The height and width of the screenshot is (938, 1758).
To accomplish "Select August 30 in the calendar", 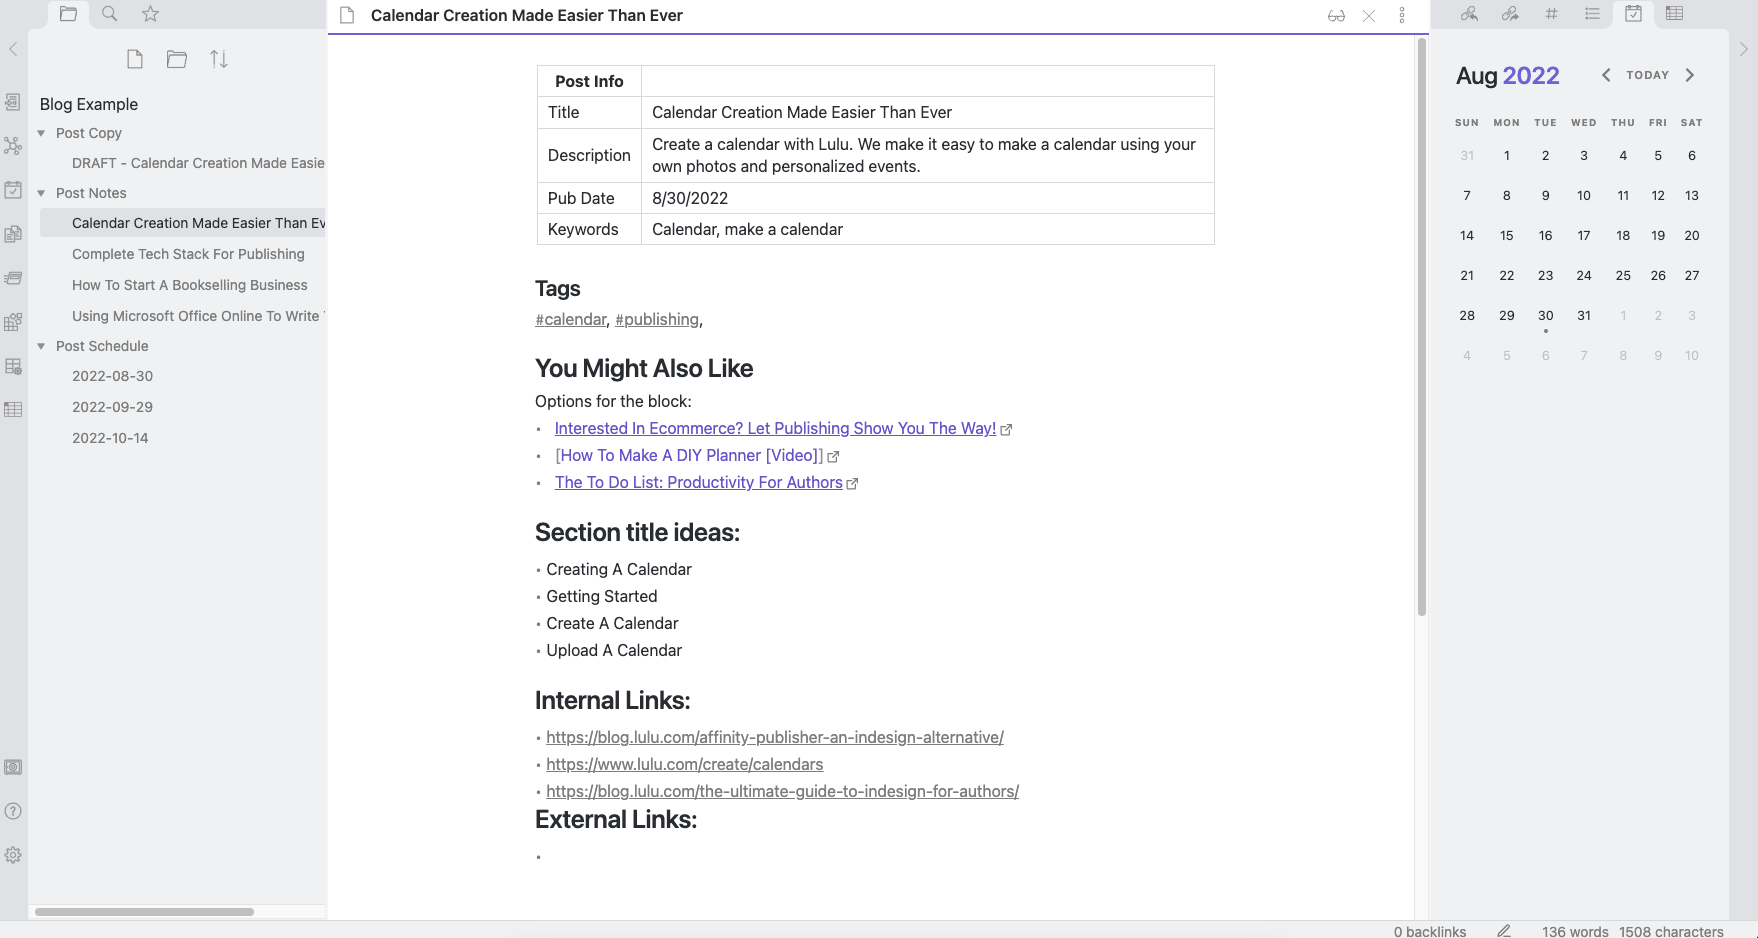I will (1545, 315).
